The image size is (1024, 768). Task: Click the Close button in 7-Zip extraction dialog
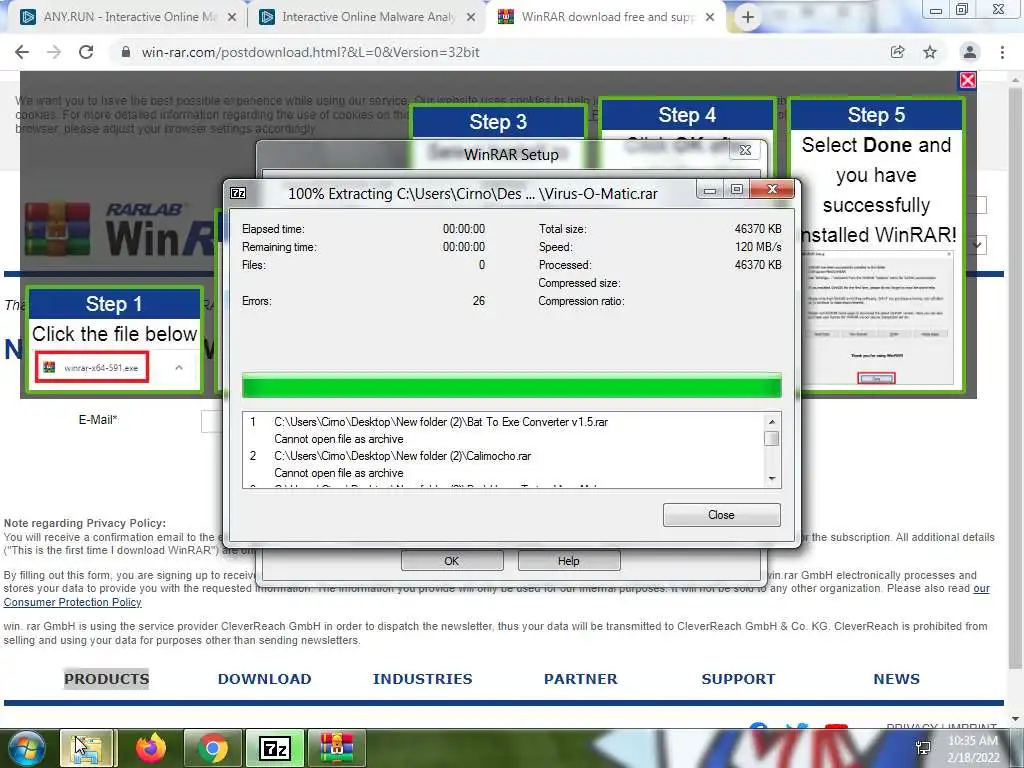click(x=721, y=515)
